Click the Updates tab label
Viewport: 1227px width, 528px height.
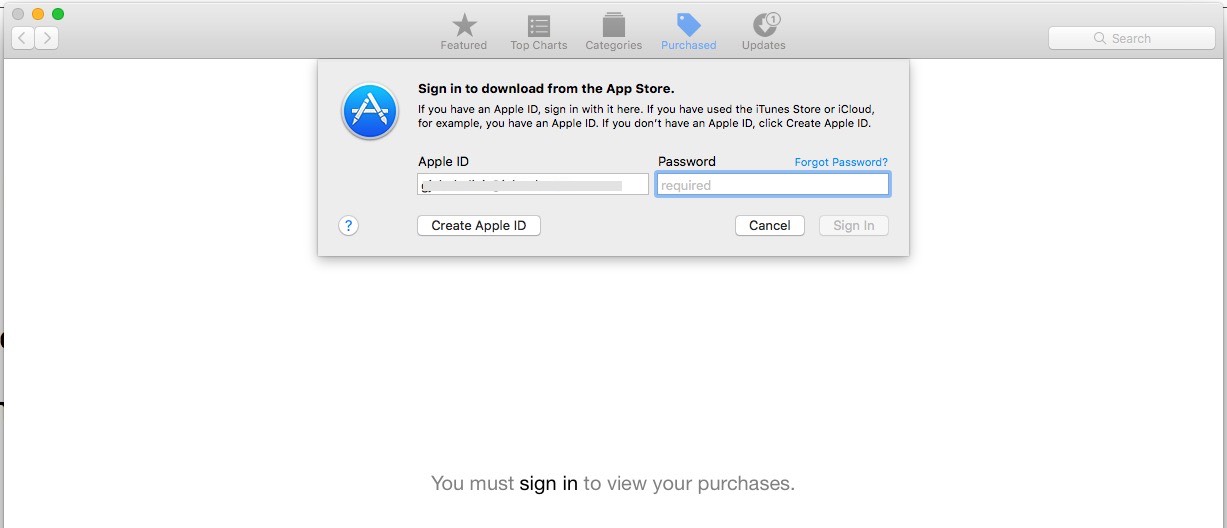(x=764, y=45)
